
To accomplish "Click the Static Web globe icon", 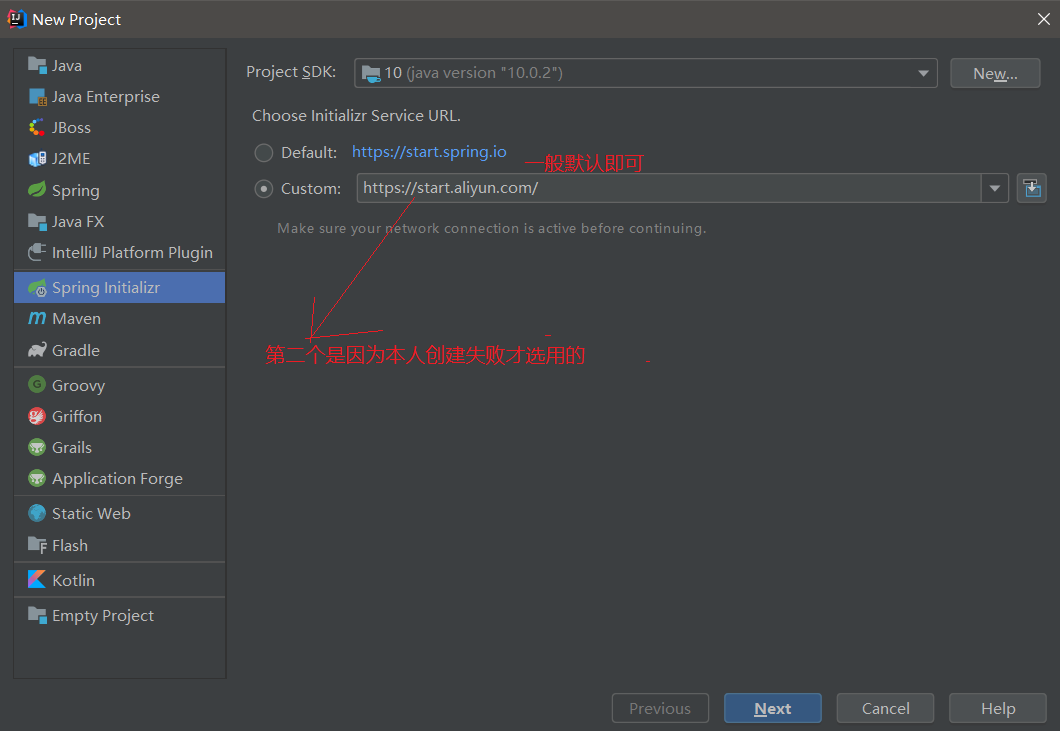I will click(x=37, y=513).
